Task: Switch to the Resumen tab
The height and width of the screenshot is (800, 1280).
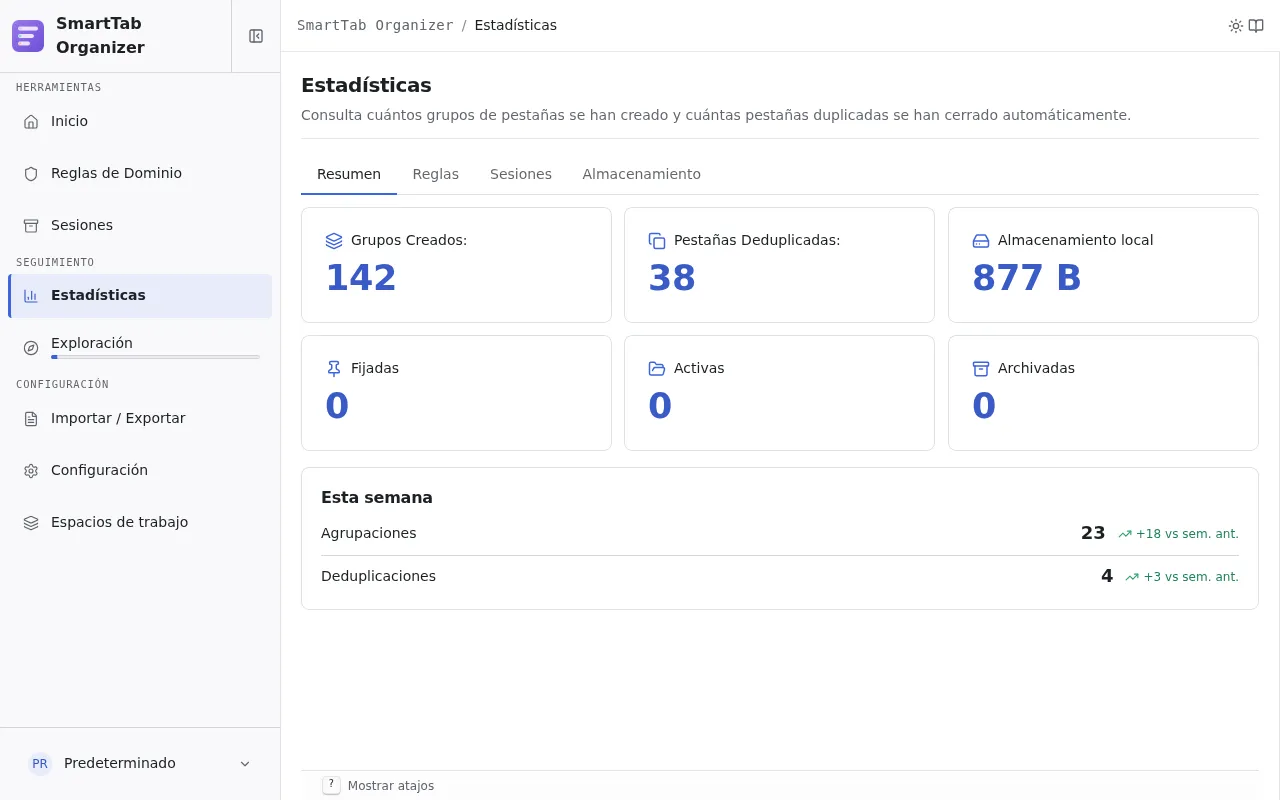Action: coord(349,174)
